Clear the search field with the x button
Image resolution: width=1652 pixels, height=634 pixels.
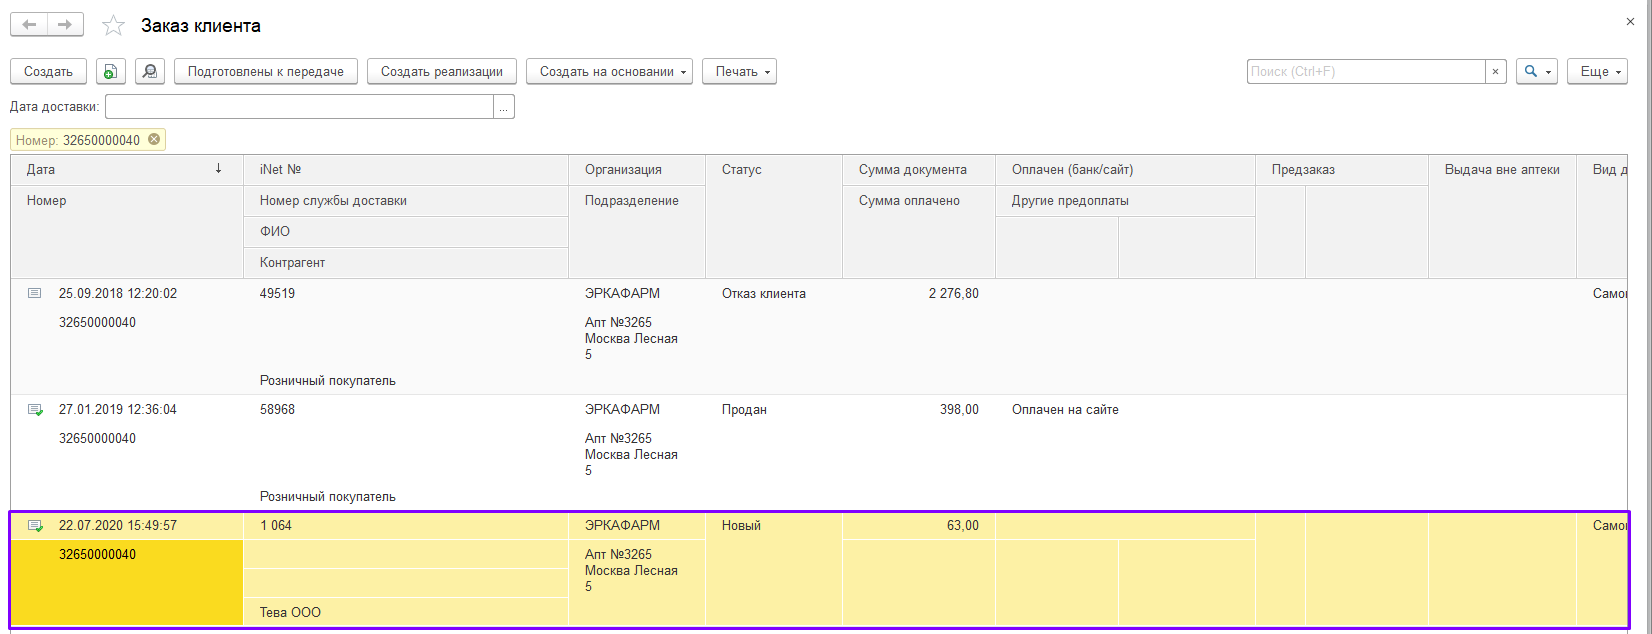(x=1496, y=72)
